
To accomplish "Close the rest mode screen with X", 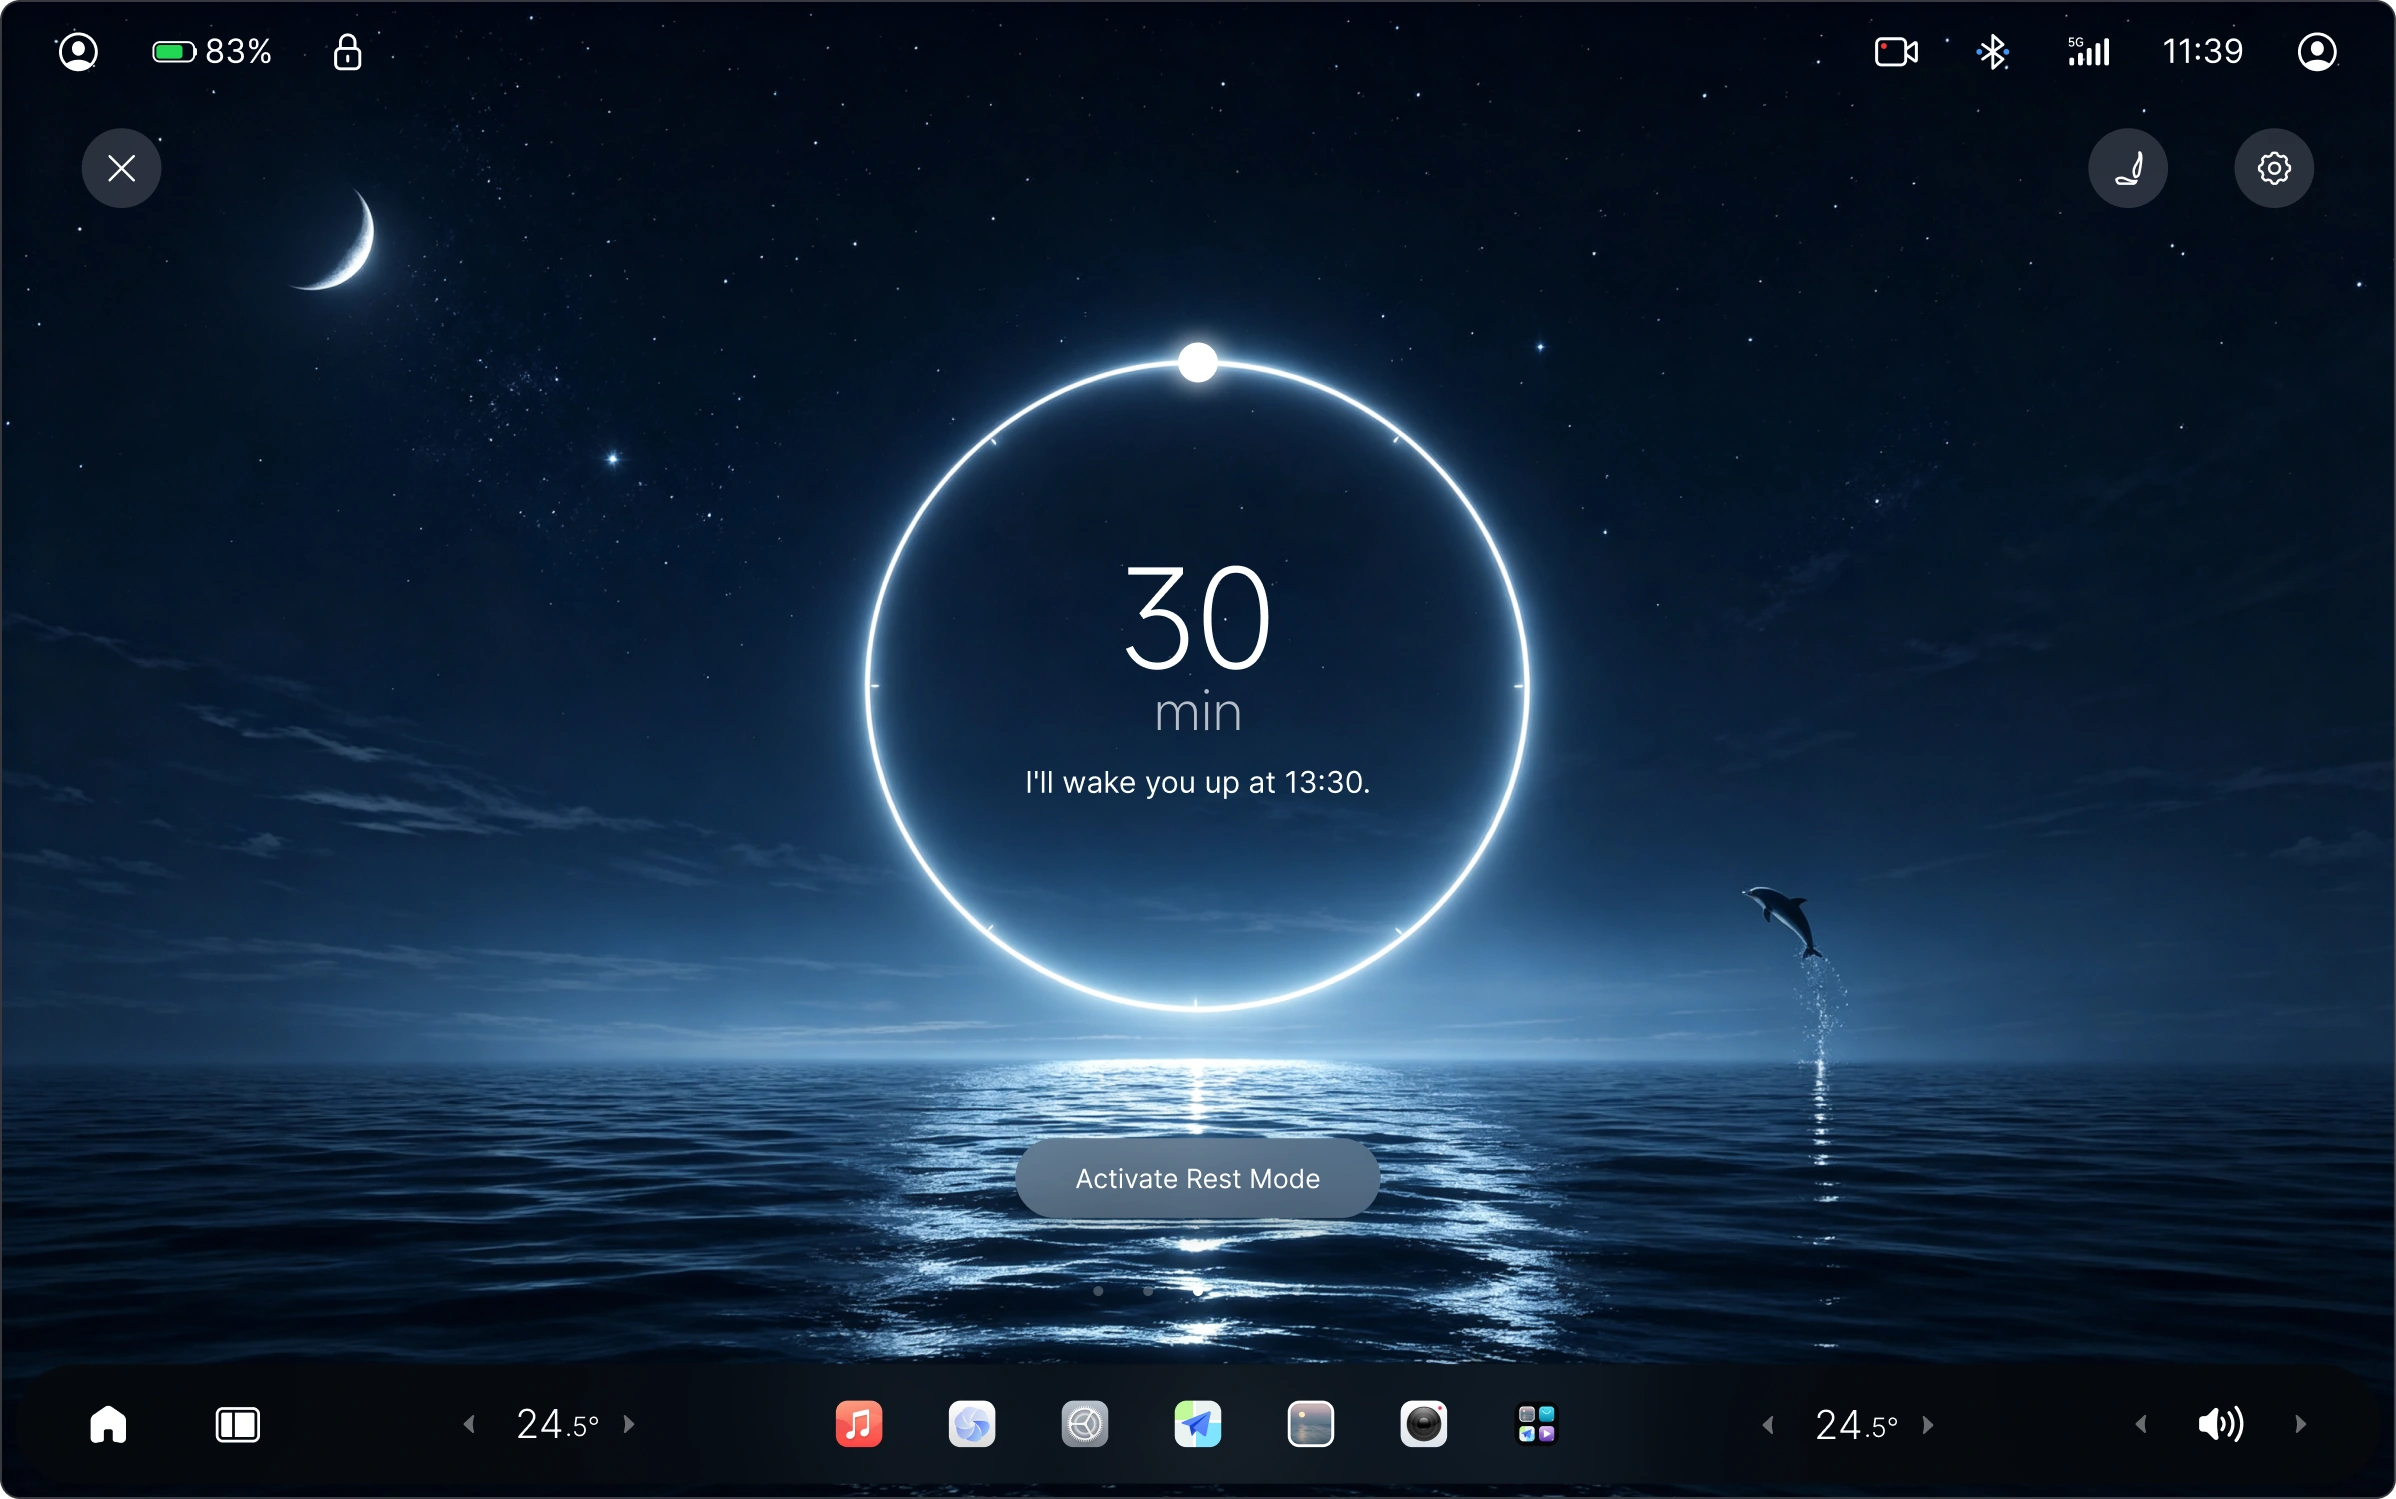I will (x=121, y=168).
